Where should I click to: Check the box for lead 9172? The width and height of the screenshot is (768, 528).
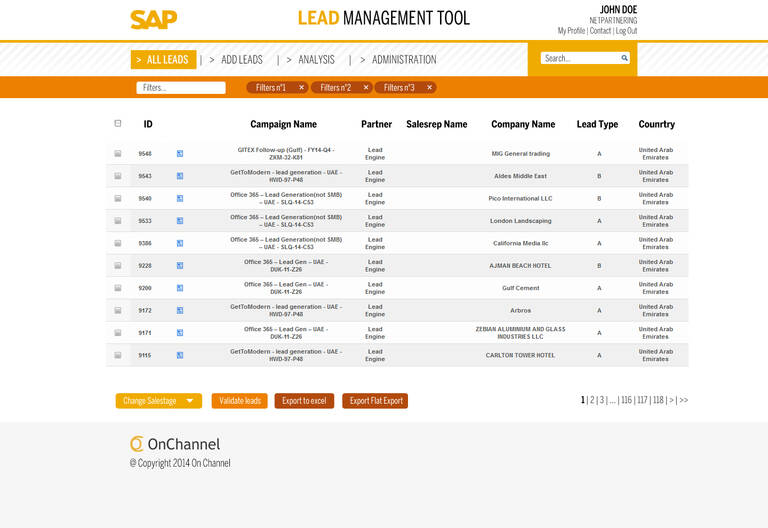118,311
